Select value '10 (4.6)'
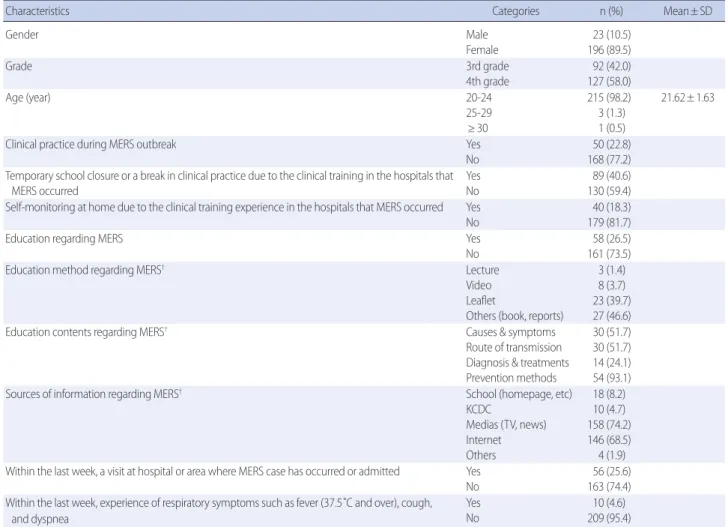Screen dimensions: 728x527 click(x=609, y=503)
